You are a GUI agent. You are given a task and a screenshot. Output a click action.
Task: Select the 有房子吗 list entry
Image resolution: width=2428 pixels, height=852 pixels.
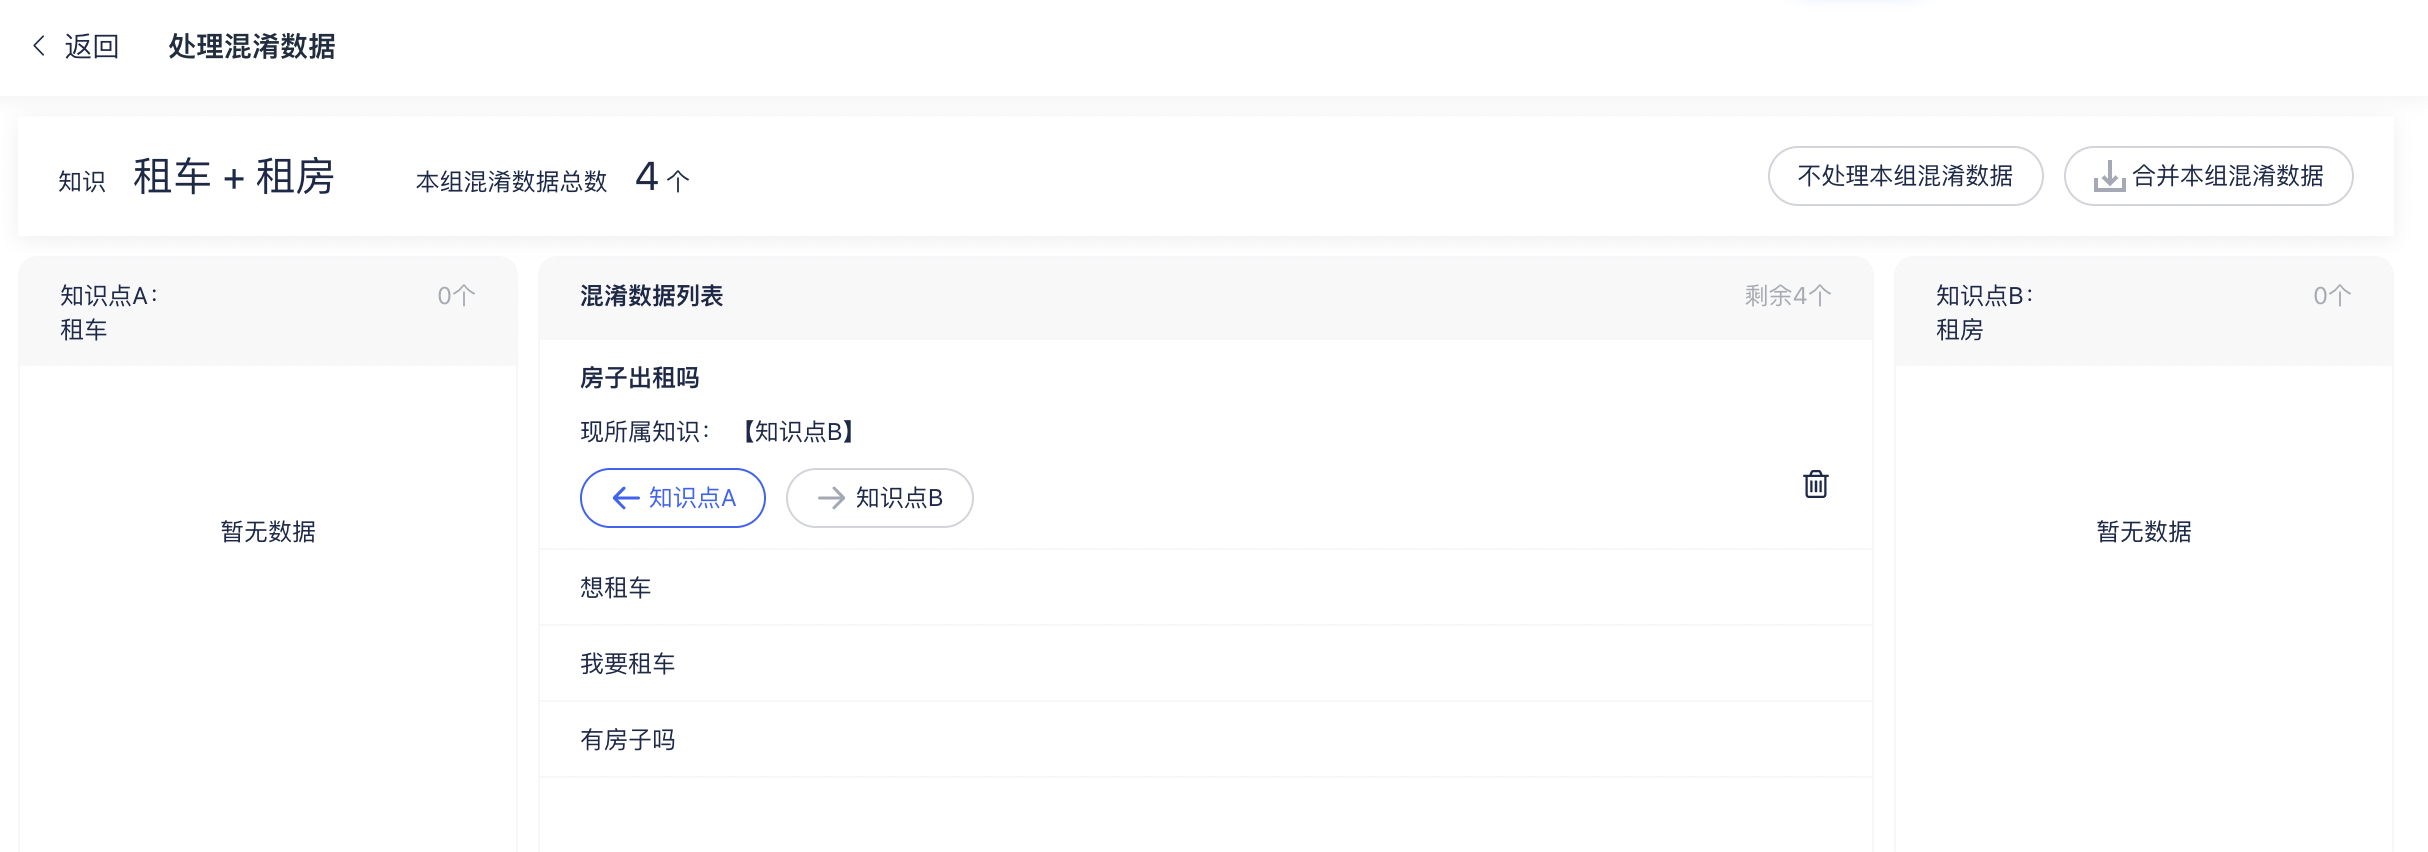point(628,740)
